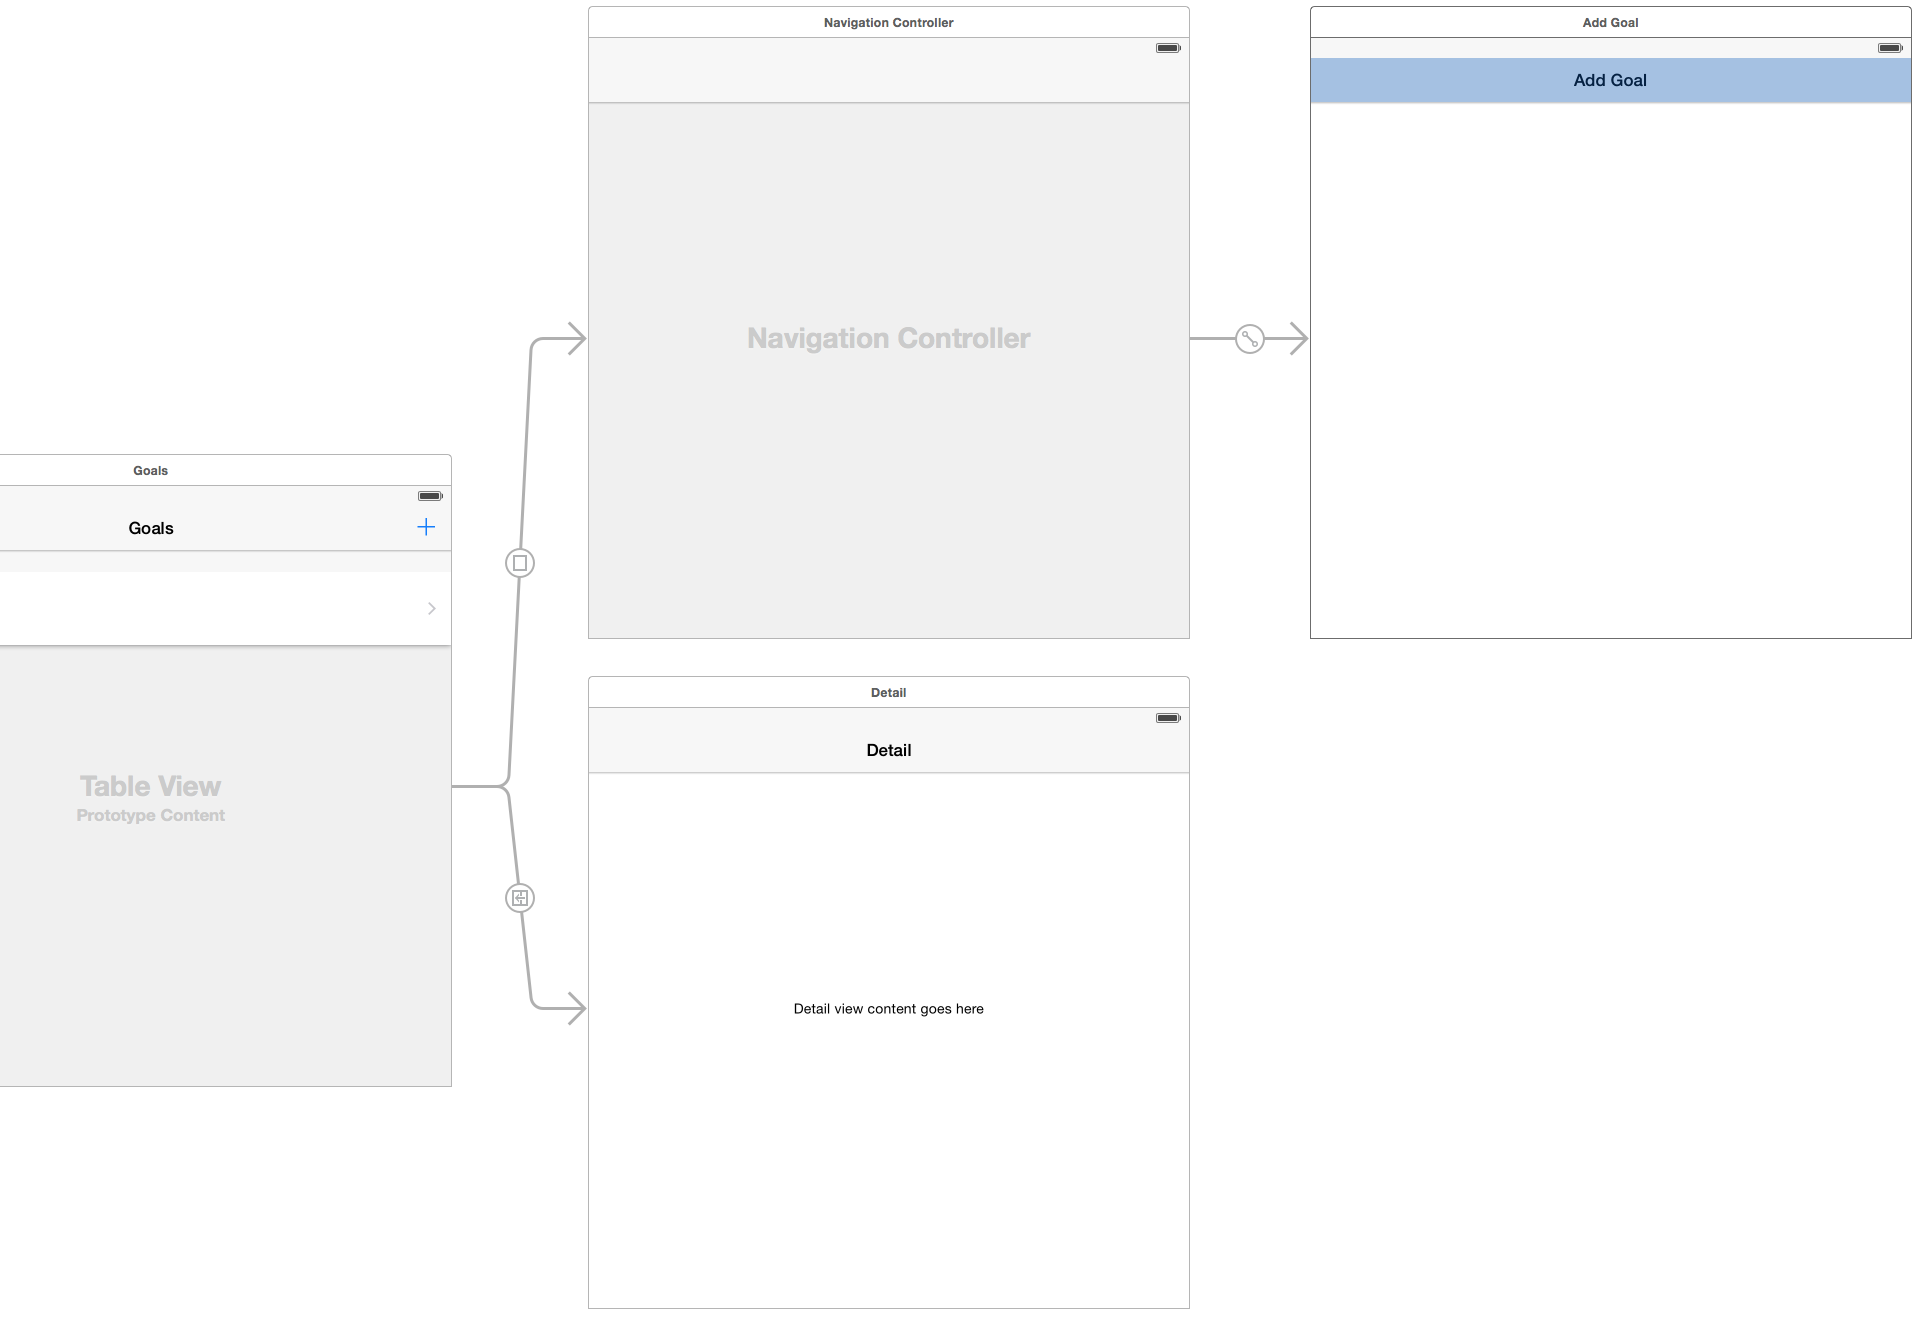Click the battery icon in Goals scene
This screenshot has width=1920, height=1344.
pyautogui.click(x=430, y=496)
